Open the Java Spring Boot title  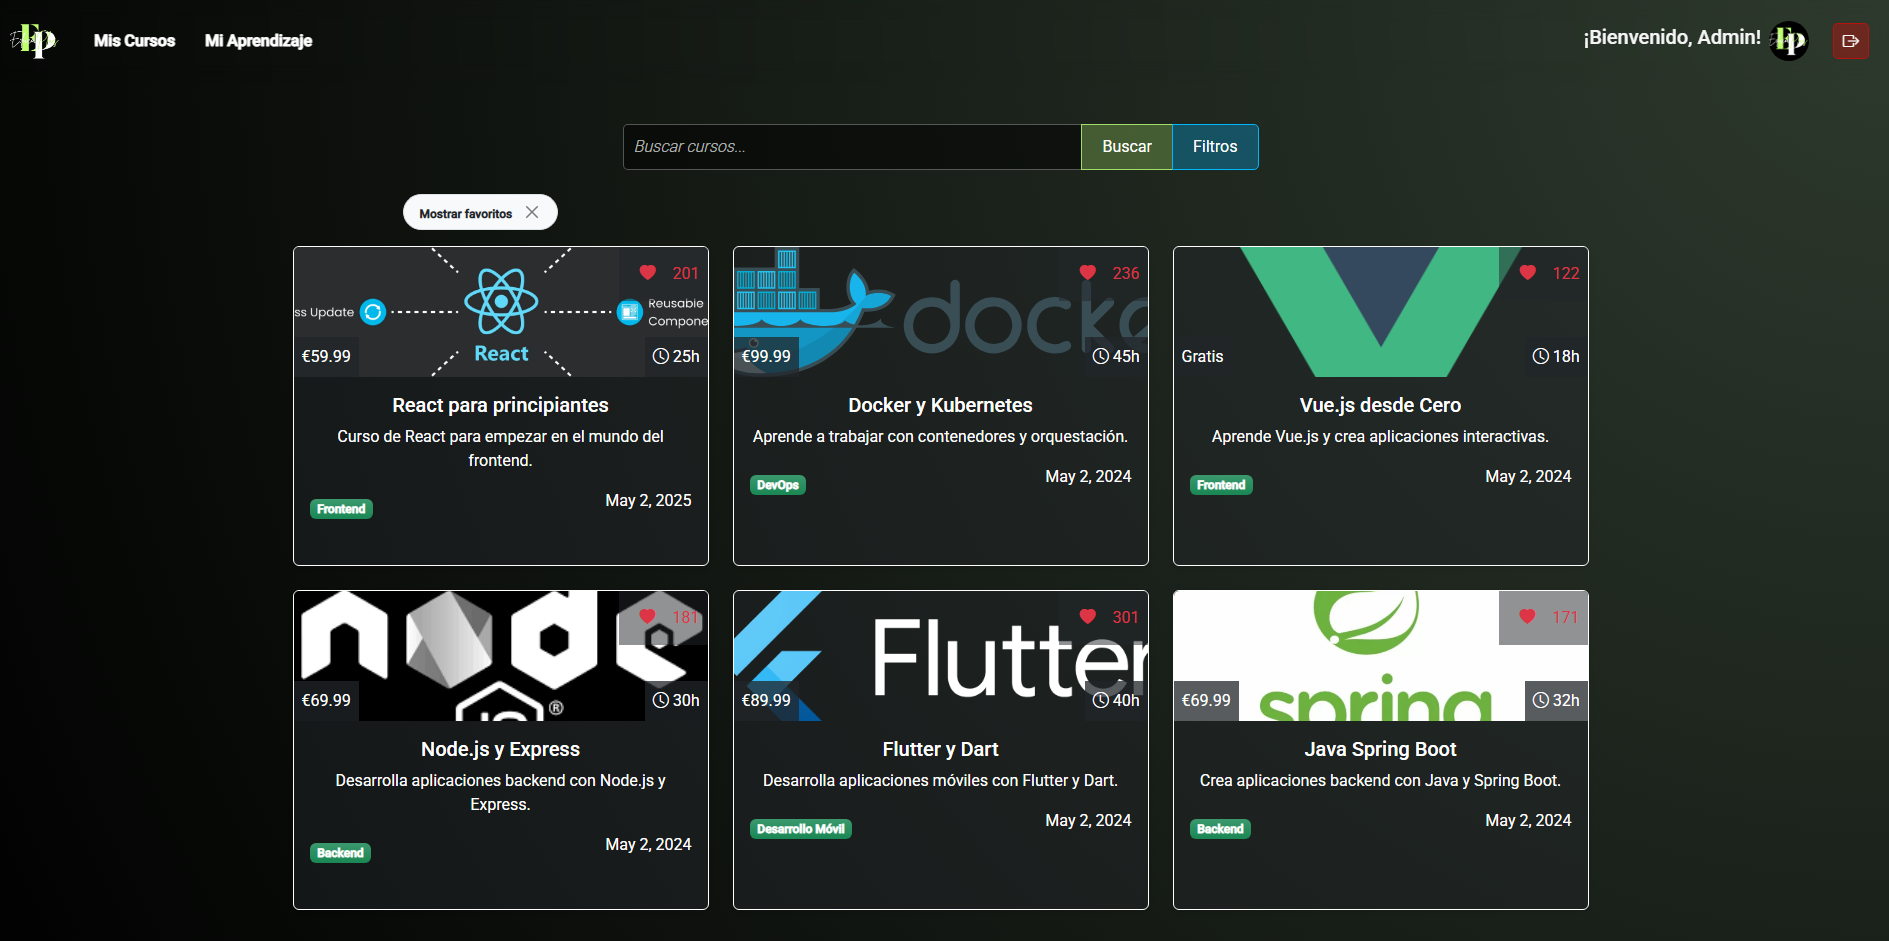(1380, 749)
